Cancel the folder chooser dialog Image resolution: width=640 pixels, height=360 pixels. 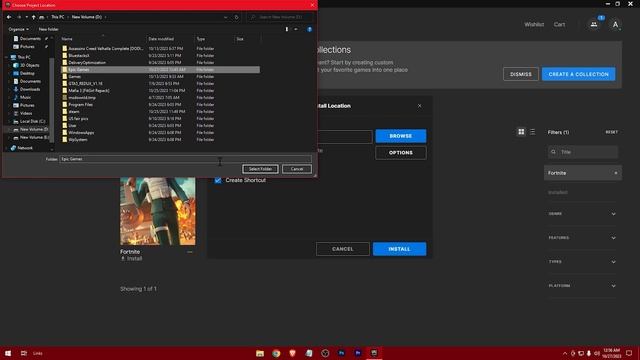coord(297,169)
